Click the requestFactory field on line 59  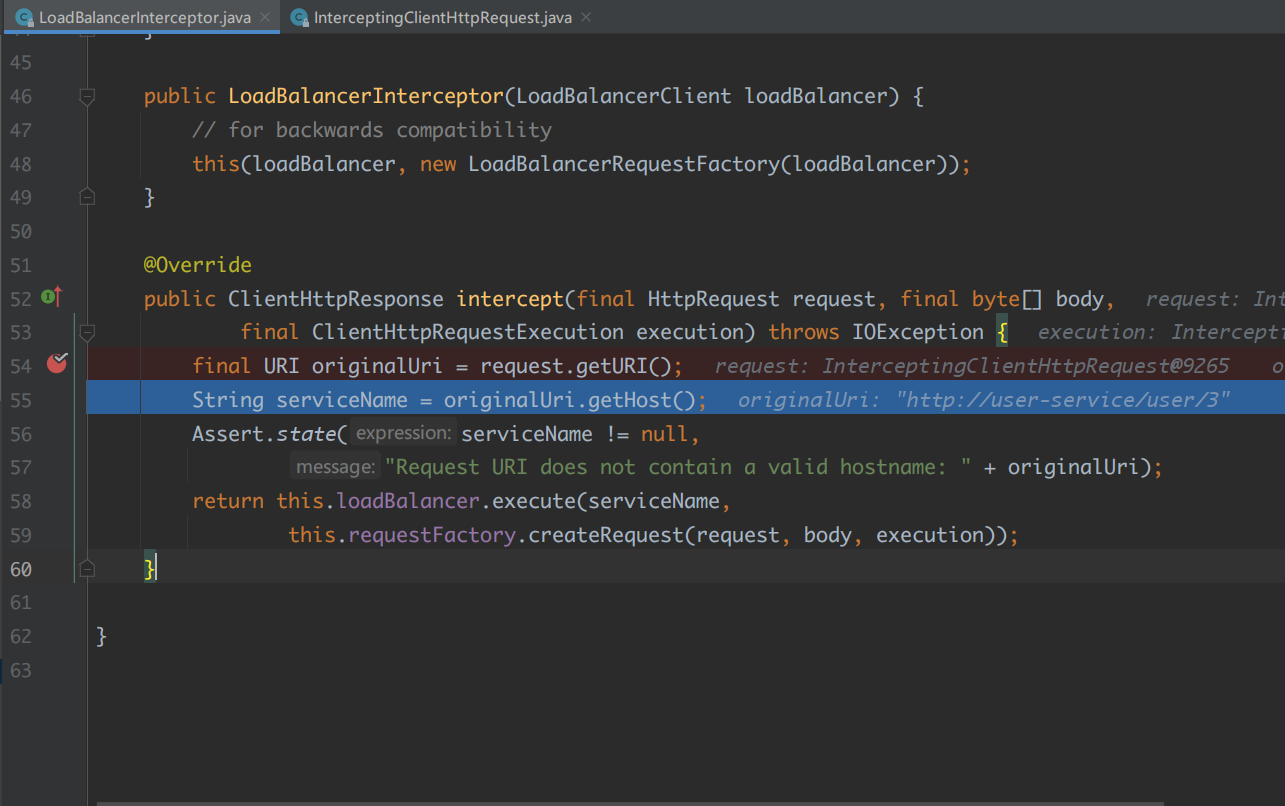point(432,535)
